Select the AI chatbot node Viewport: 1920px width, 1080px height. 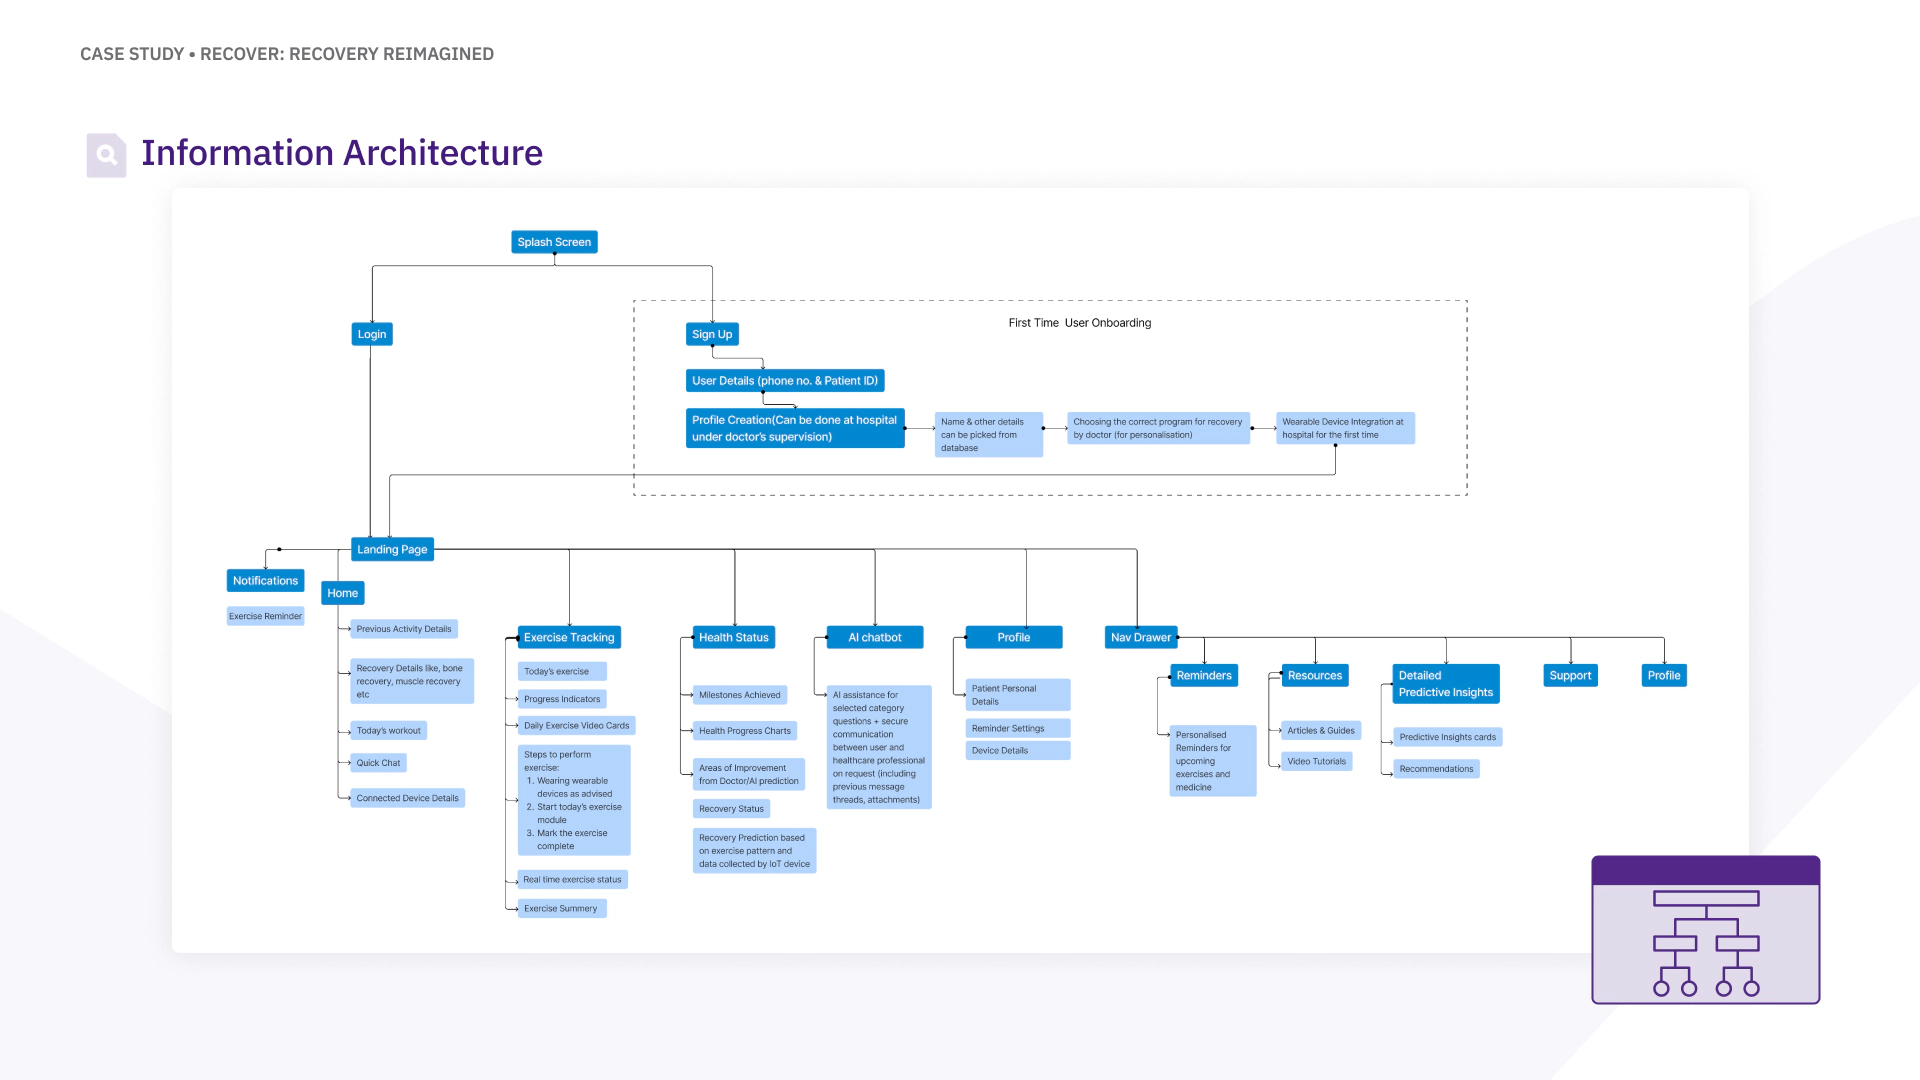[x=874, y=637]
